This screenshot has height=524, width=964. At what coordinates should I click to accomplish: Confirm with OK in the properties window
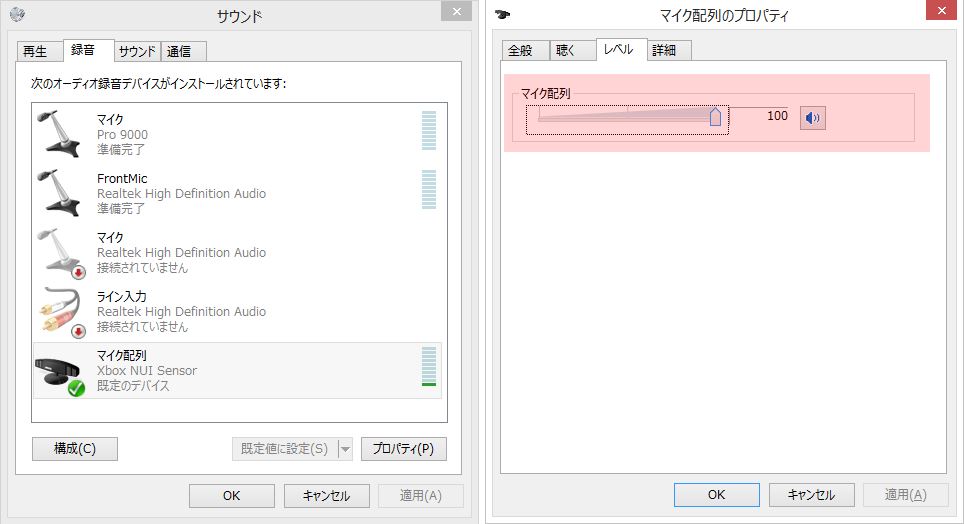[717, 494]
